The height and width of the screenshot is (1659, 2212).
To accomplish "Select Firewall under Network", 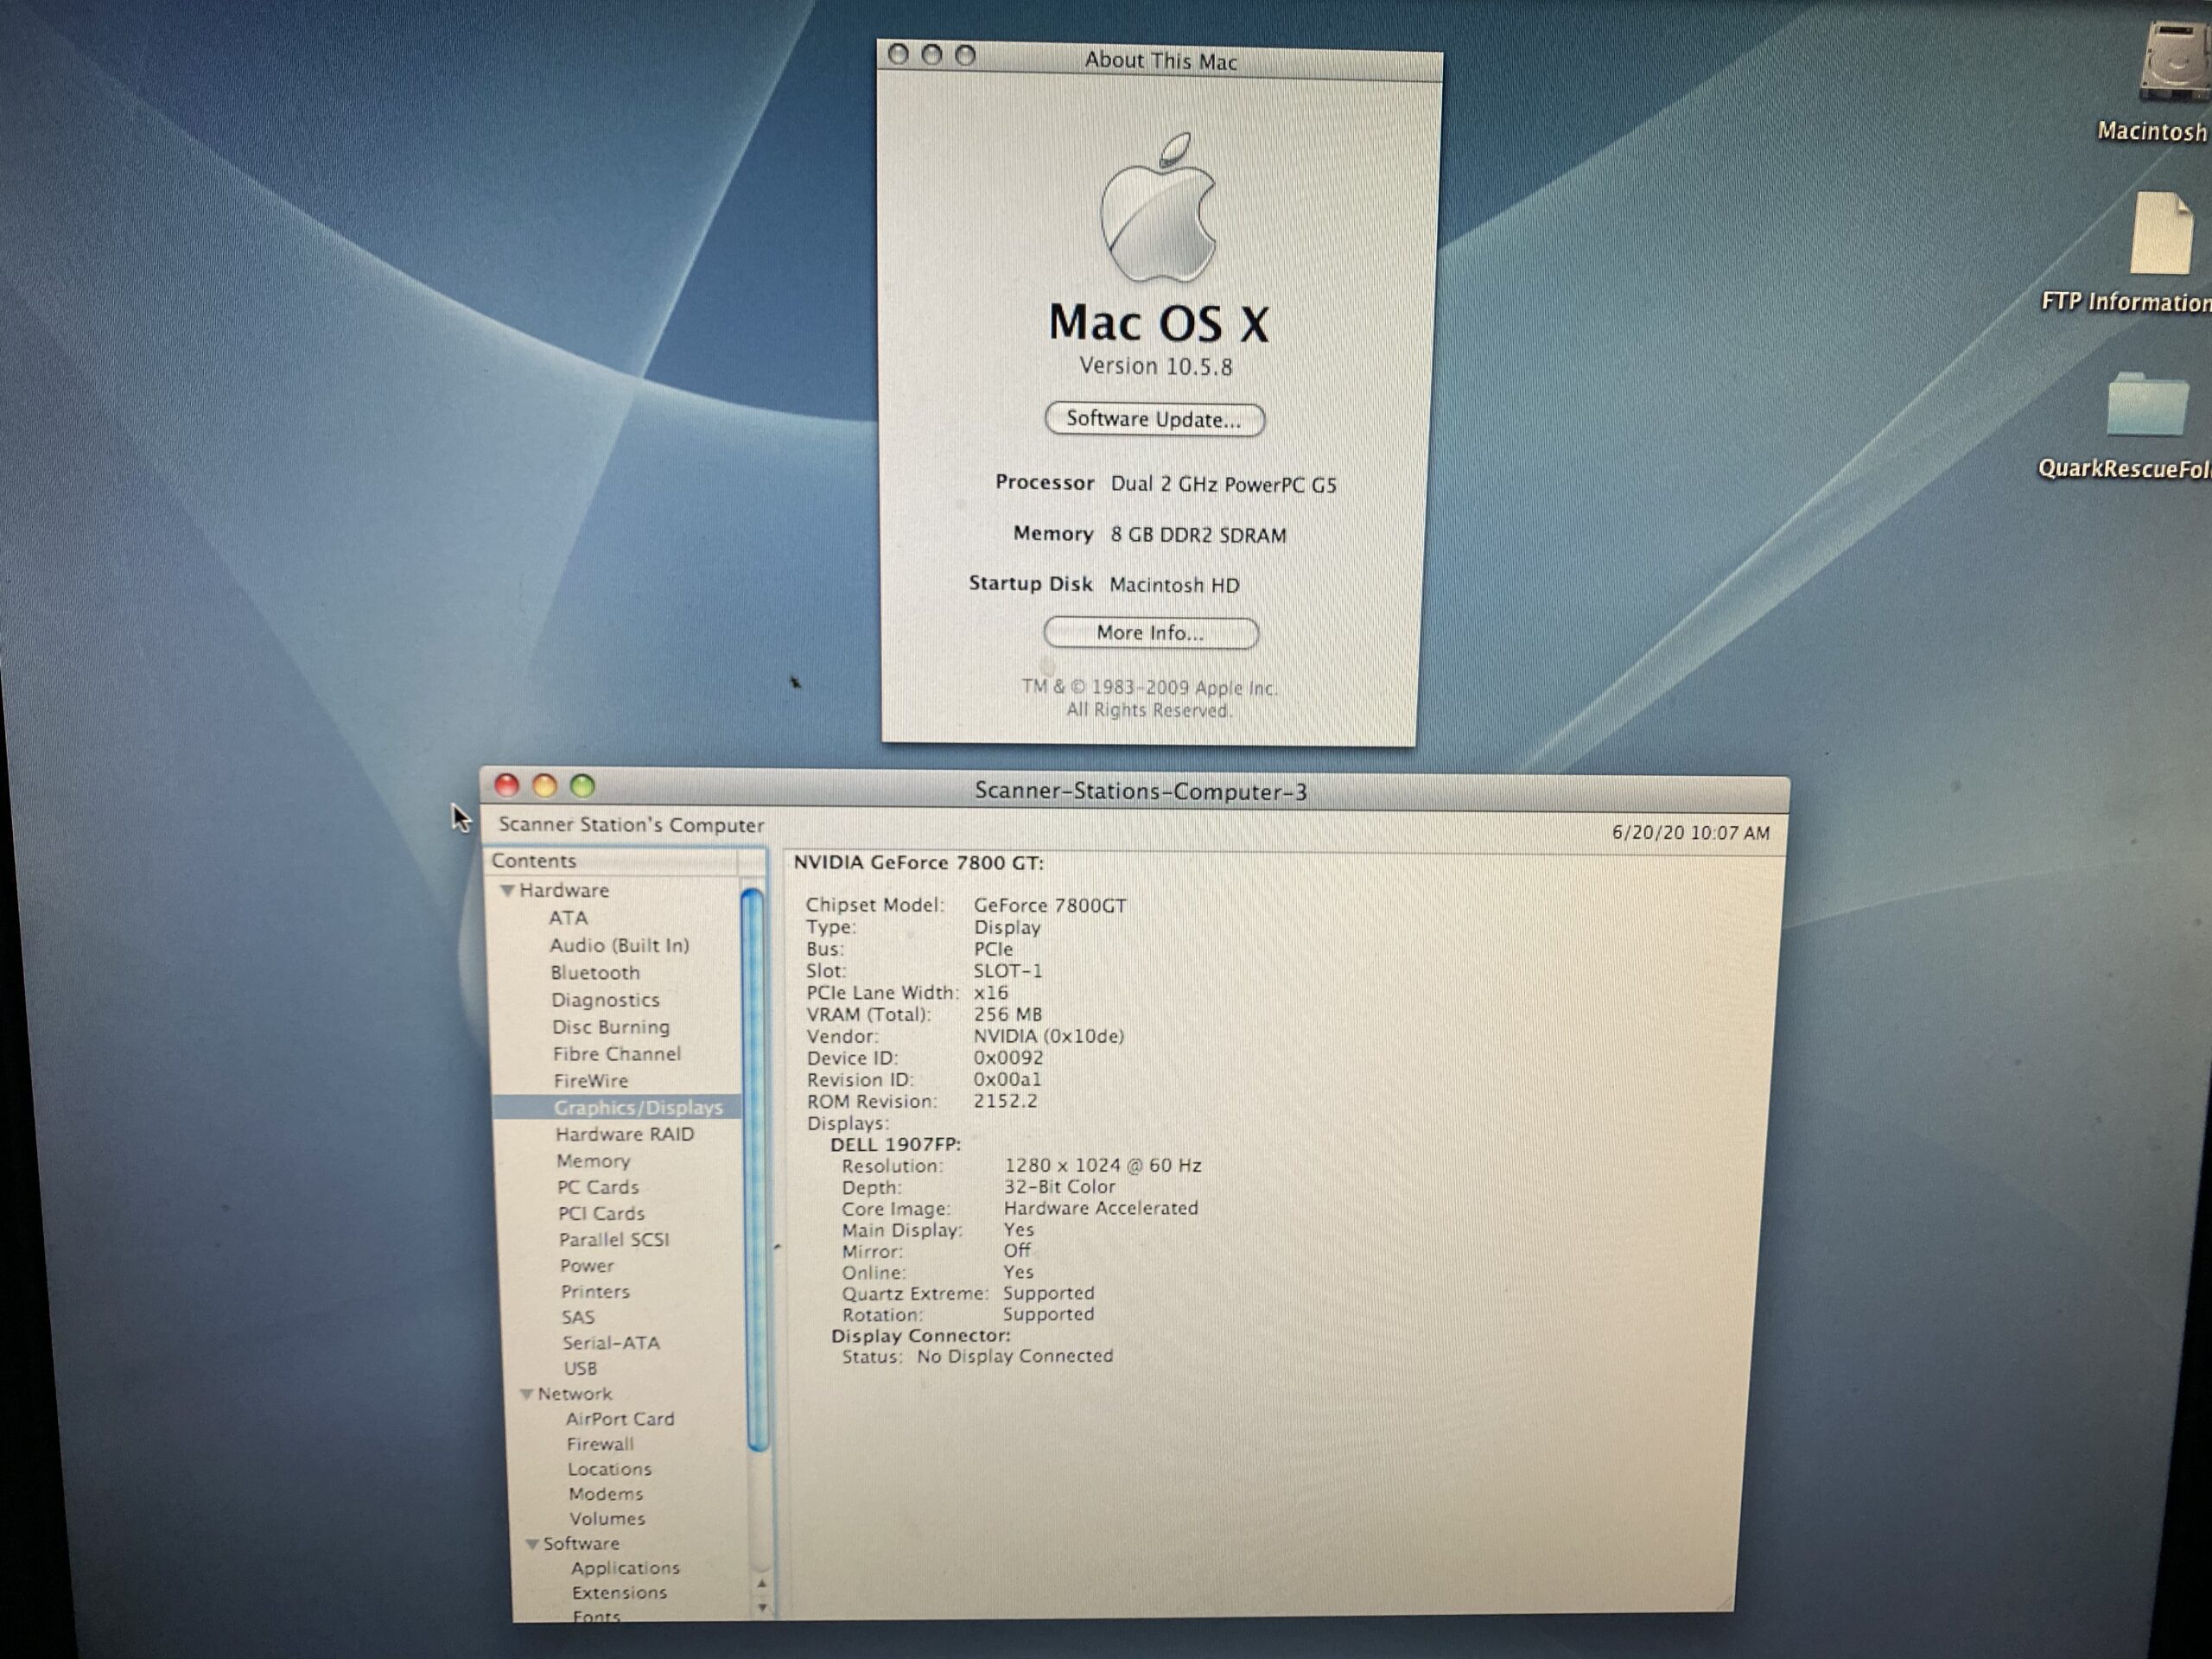I will [600, 1444].
